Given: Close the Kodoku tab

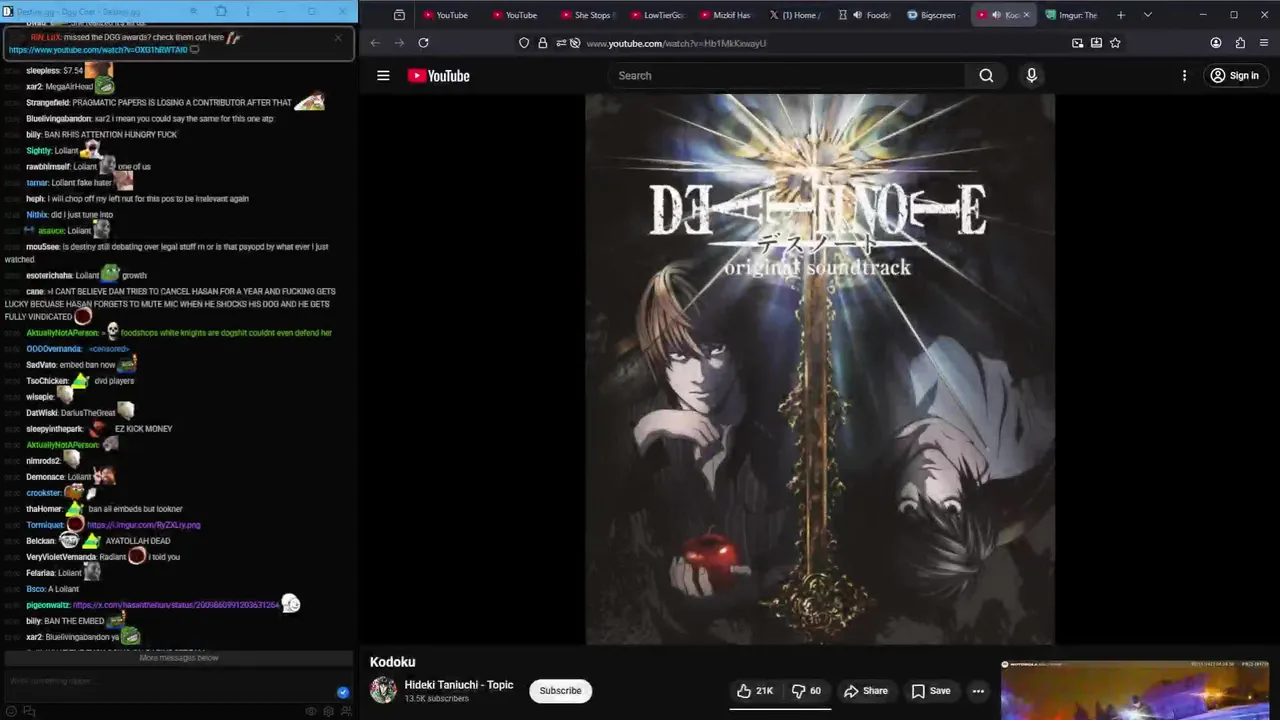Looking at the screenshot, I should [x=1026, y=15].
